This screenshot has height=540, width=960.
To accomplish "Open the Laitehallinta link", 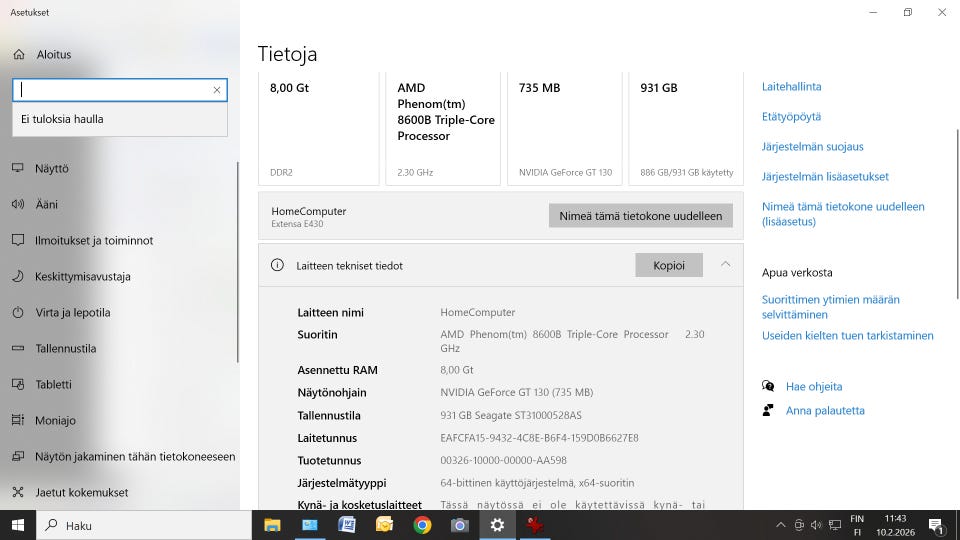I will [x=791, y=86].
